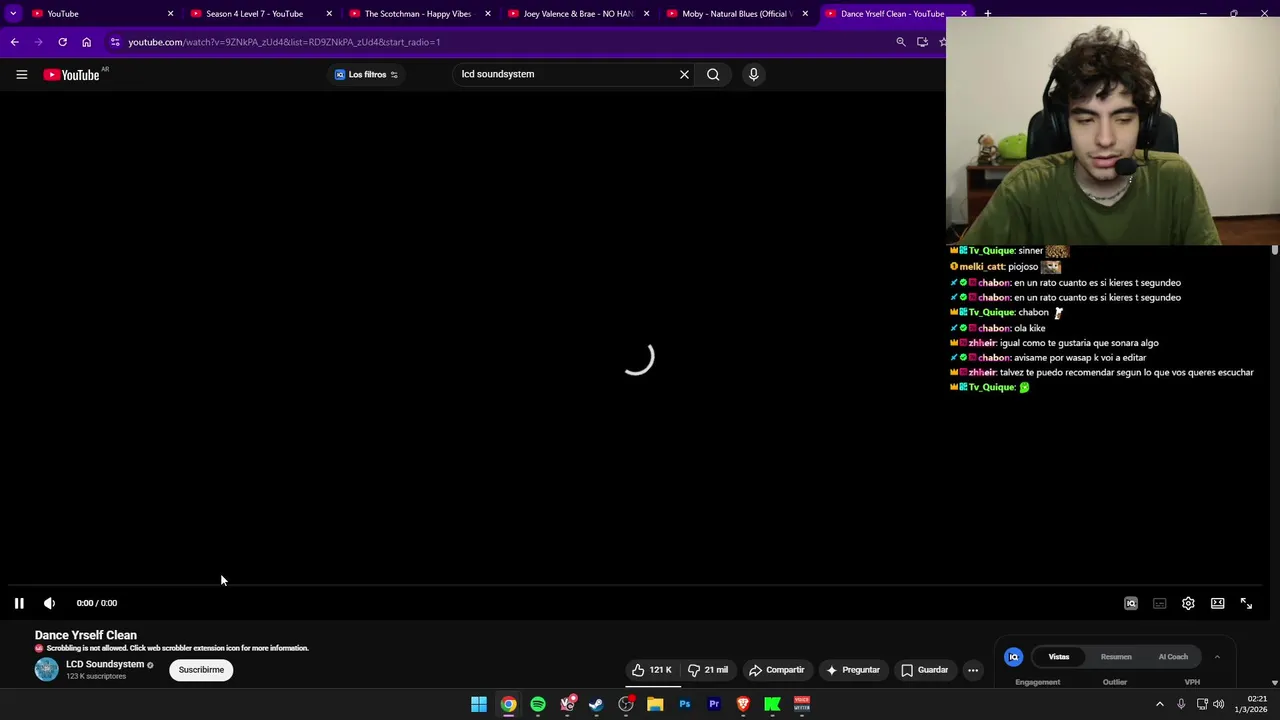Click the Preguntar button

[853, 670]
